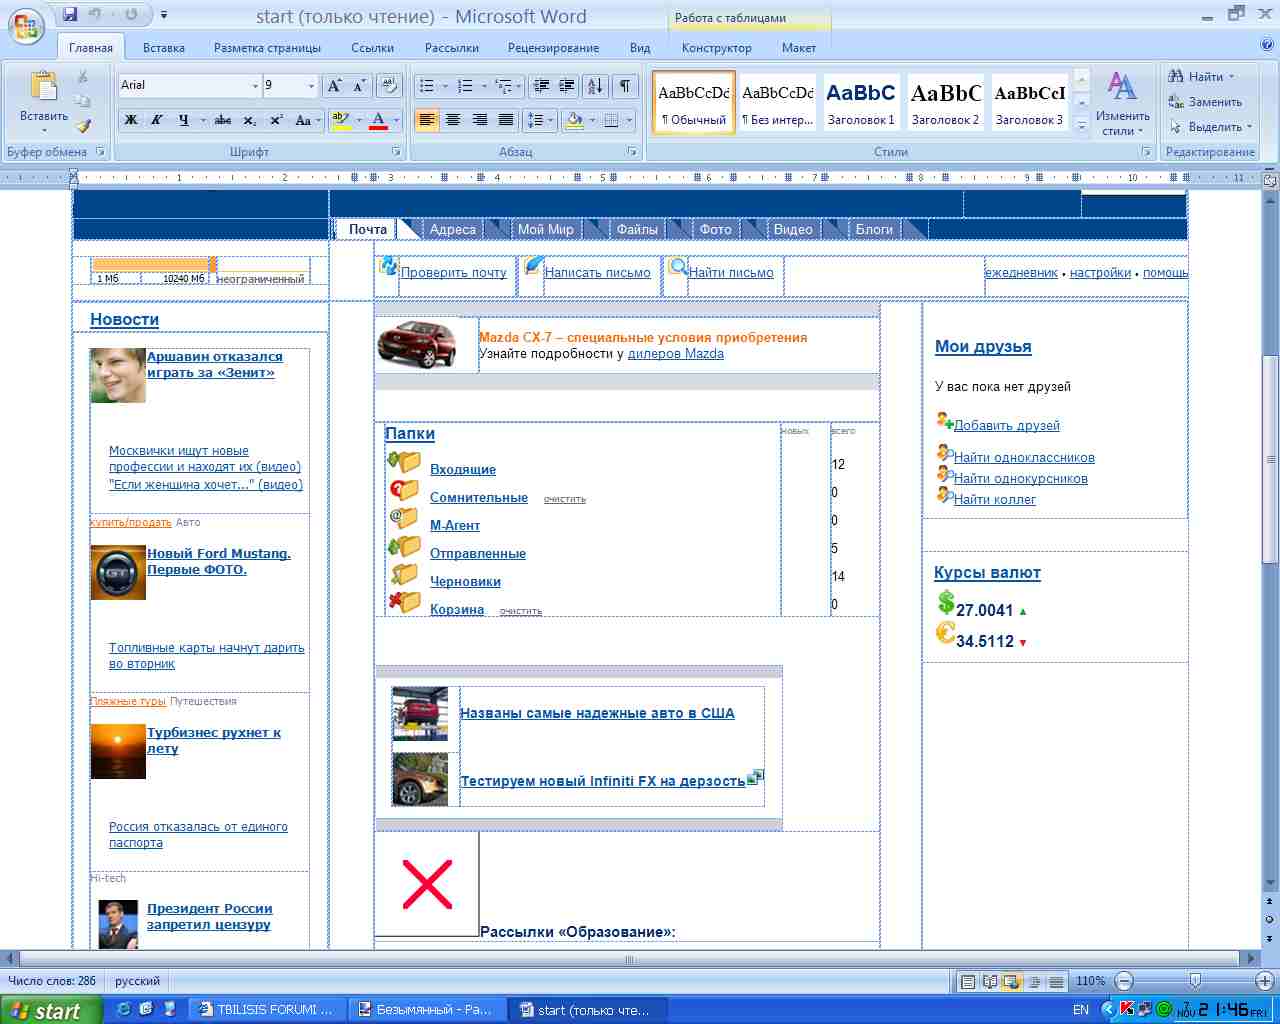The image size is (1280, 1024).
Task: Click the Mazda CX-7 car thumbnail
Action: pos(417,345)
